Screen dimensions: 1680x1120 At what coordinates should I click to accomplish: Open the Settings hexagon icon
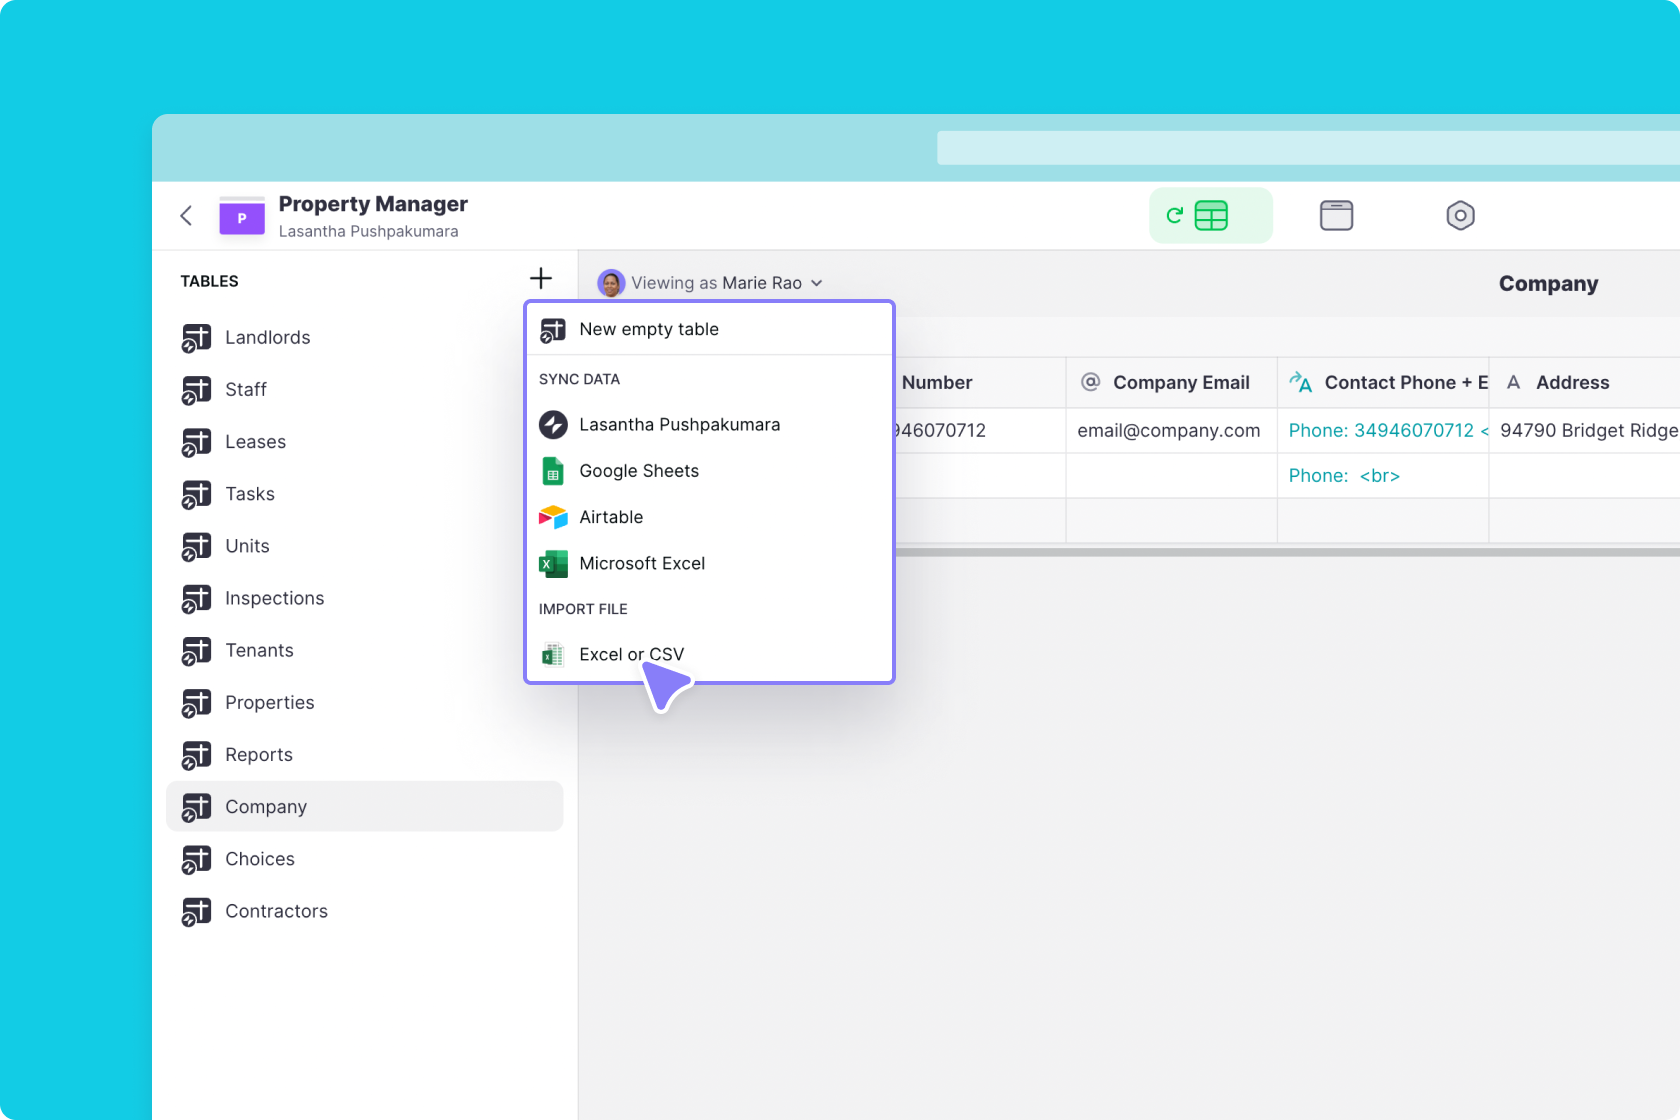pyautogui.click(x=1460, y=216)
